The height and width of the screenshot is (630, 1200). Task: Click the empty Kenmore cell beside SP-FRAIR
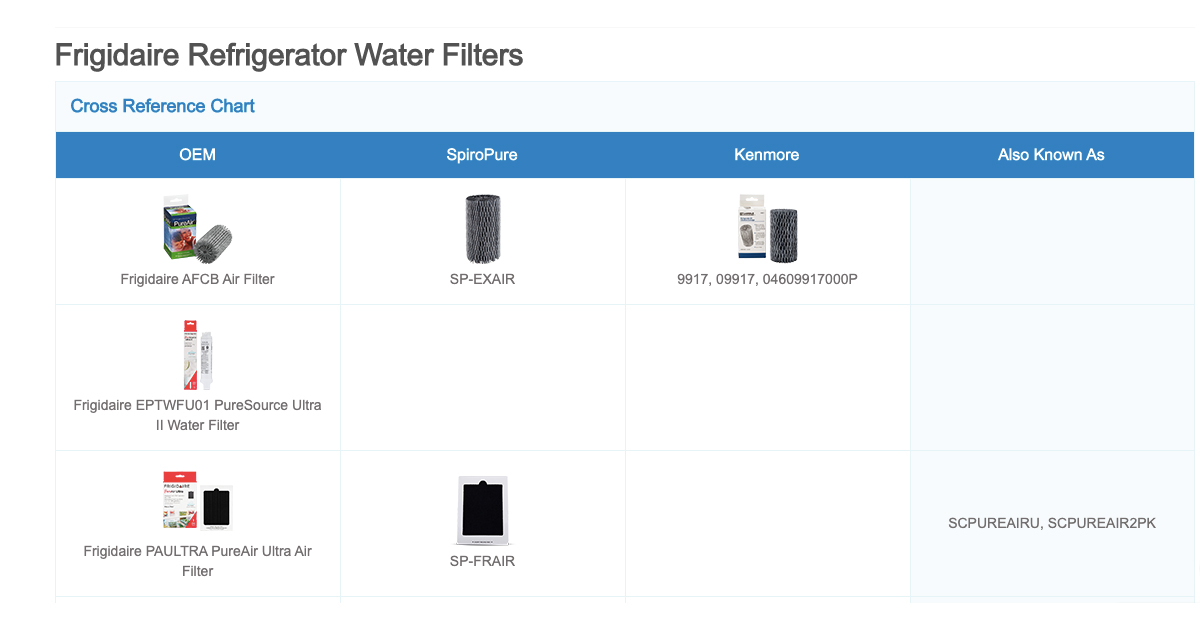click(767, 524)
